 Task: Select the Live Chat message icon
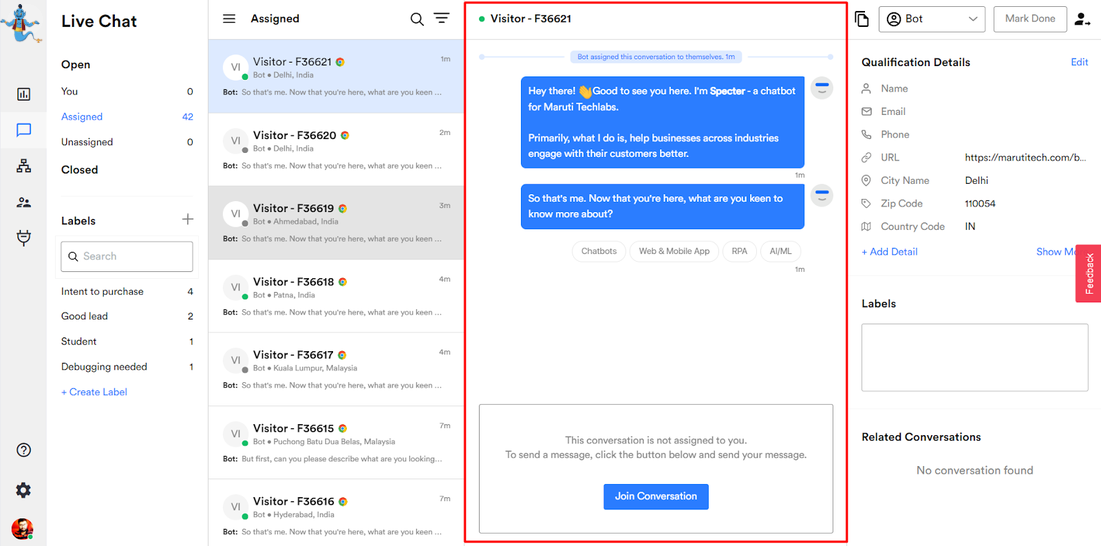pyautogui.click(x=23, y=130)
